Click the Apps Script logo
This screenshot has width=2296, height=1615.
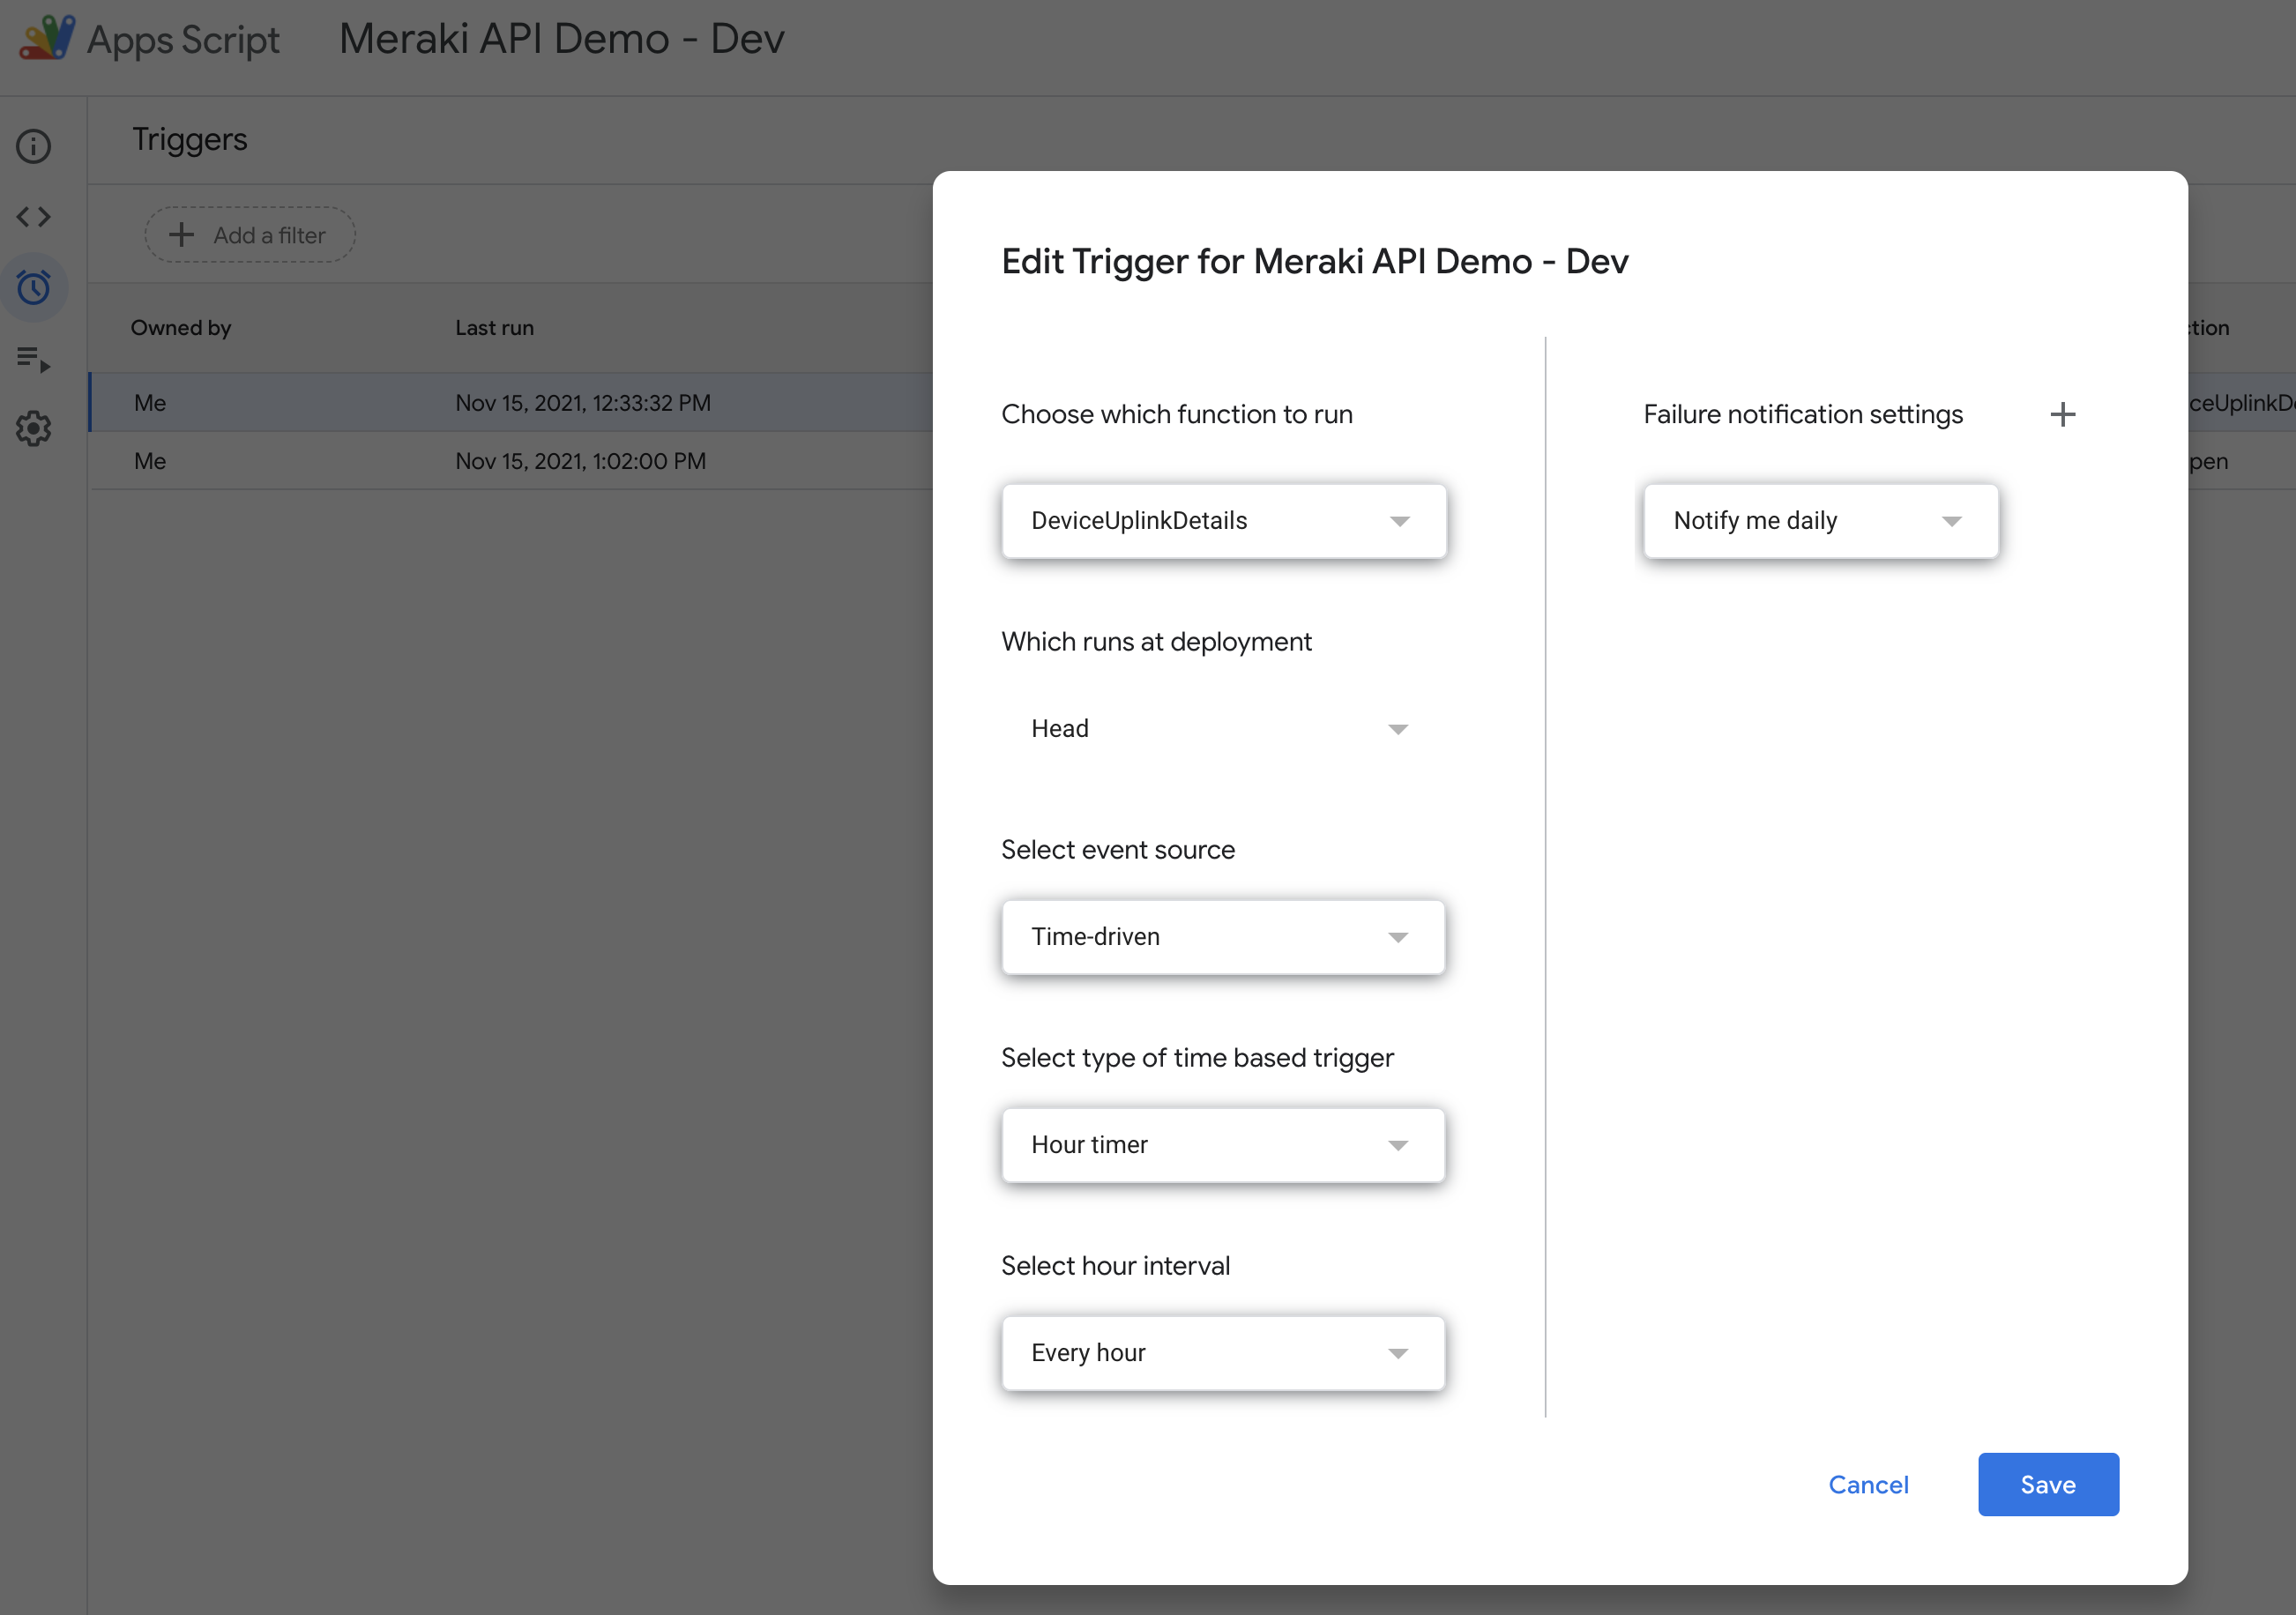[48, 38]
